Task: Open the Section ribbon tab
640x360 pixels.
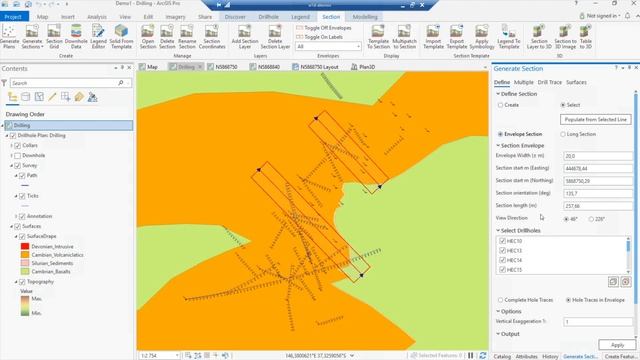Action: coord(331,17)
